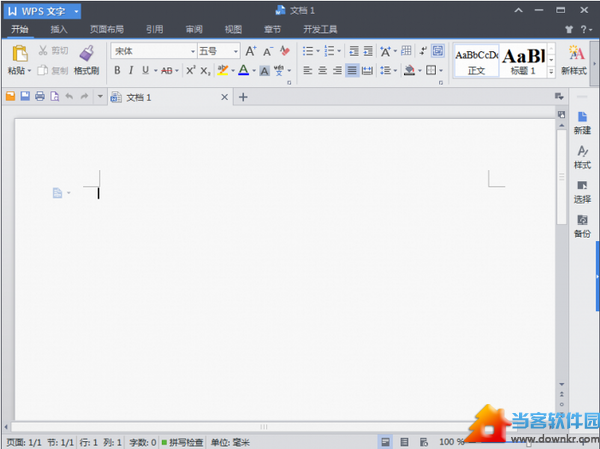The height and width of the screenshot is (449, 600).
Task: Apply the 正文 style
Action: [477, 61]
